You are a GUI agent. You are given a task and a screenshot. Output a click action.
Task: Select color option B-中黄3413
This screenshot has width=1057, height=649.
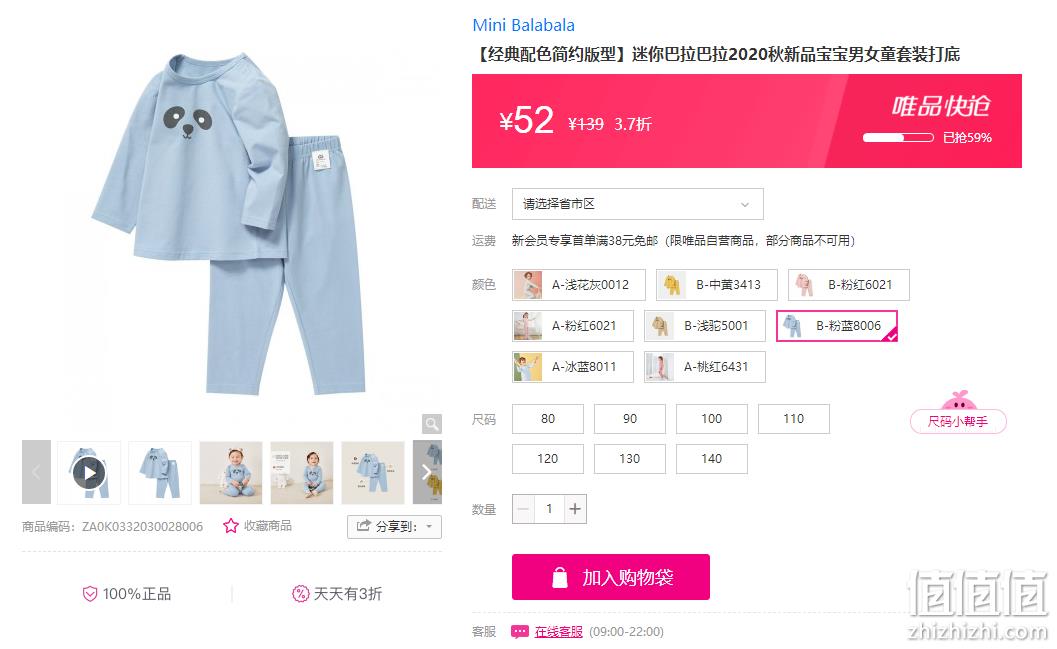click(x=717, y=285)
